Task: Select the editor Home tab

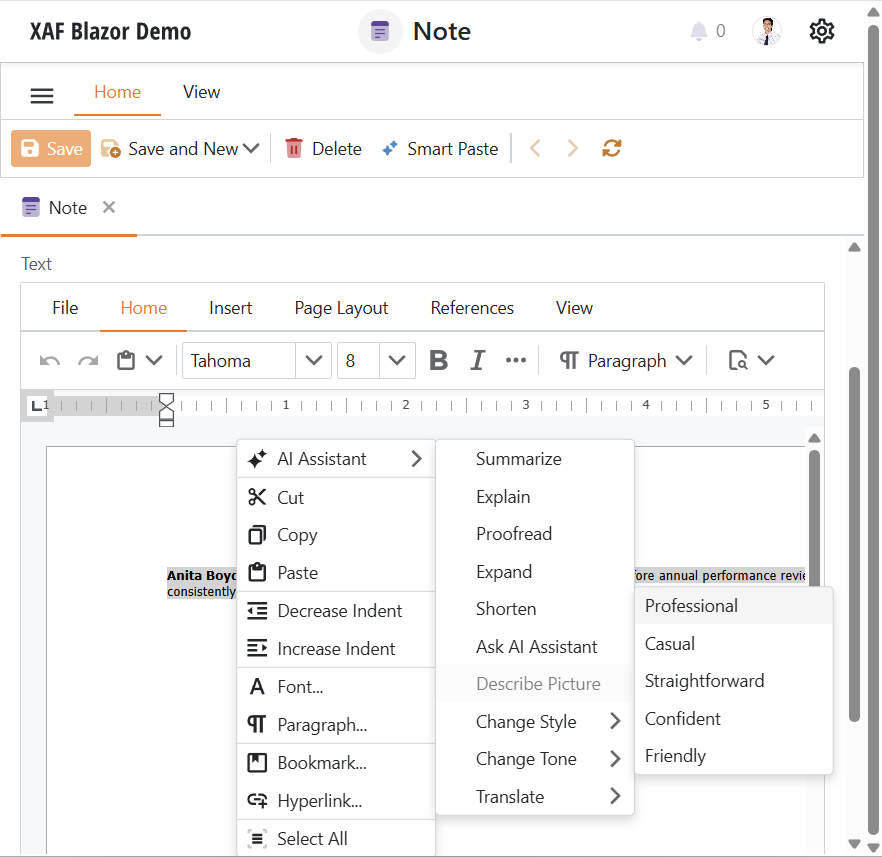Action: 144,308
